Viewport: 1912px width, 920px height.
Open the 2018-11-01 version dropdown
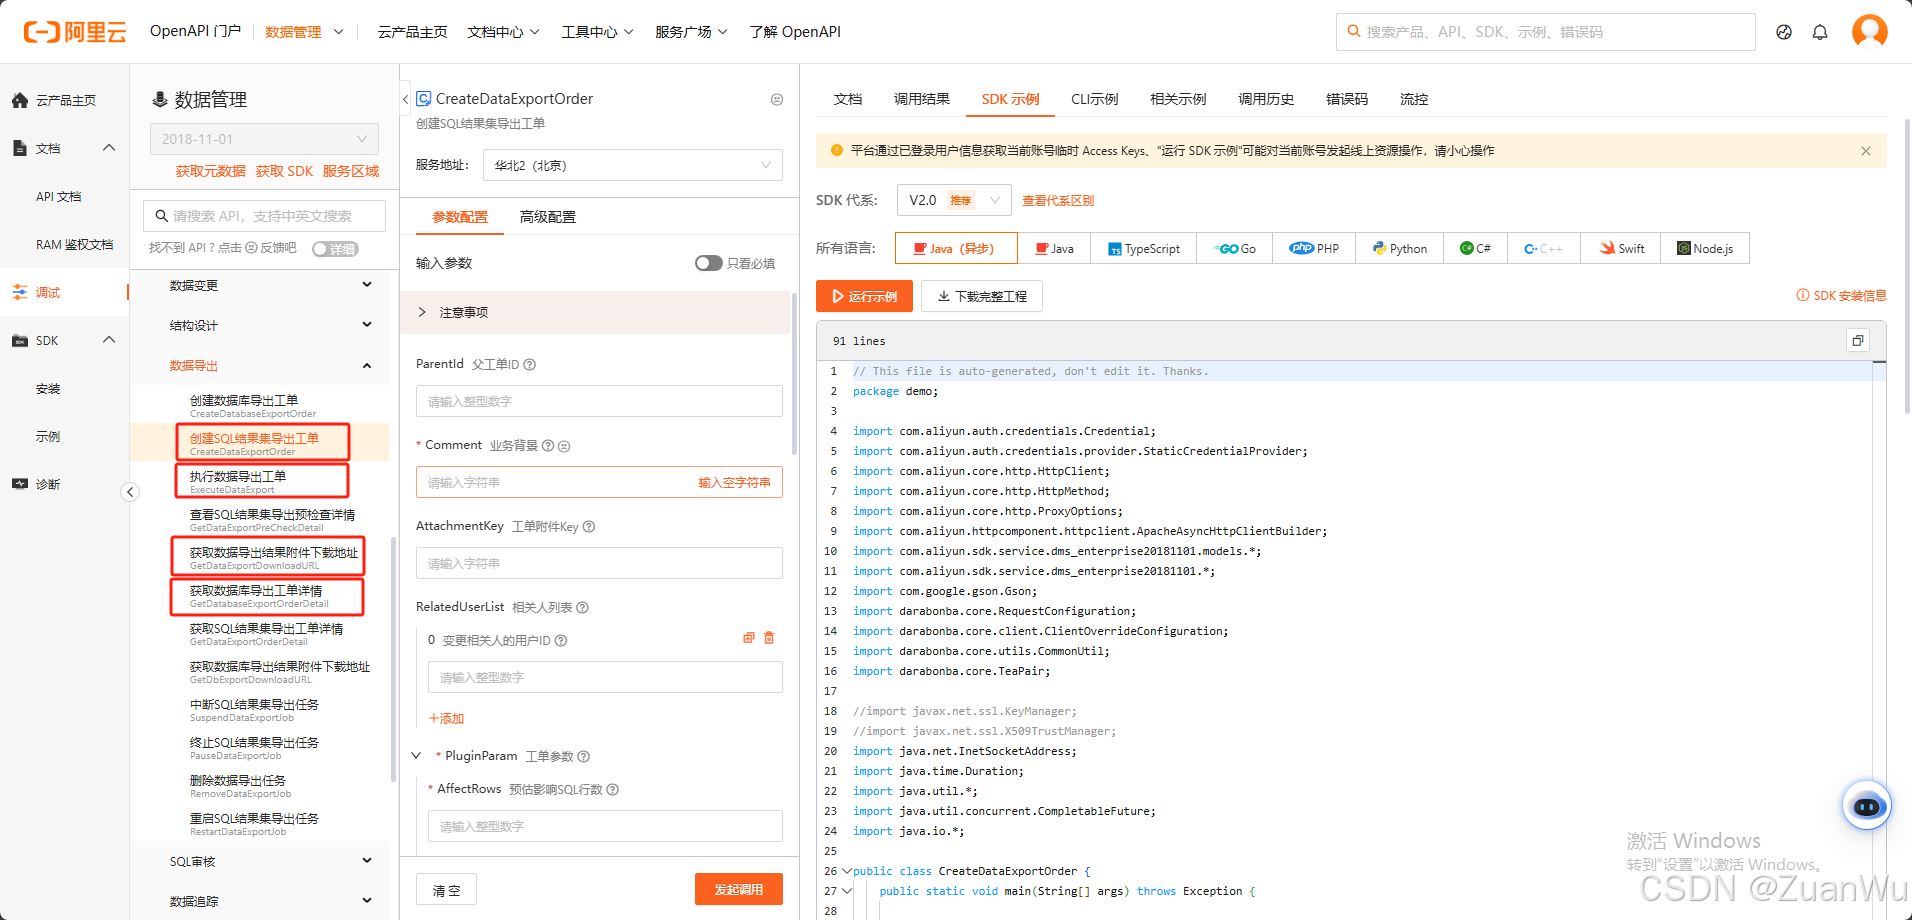point(264,139)
